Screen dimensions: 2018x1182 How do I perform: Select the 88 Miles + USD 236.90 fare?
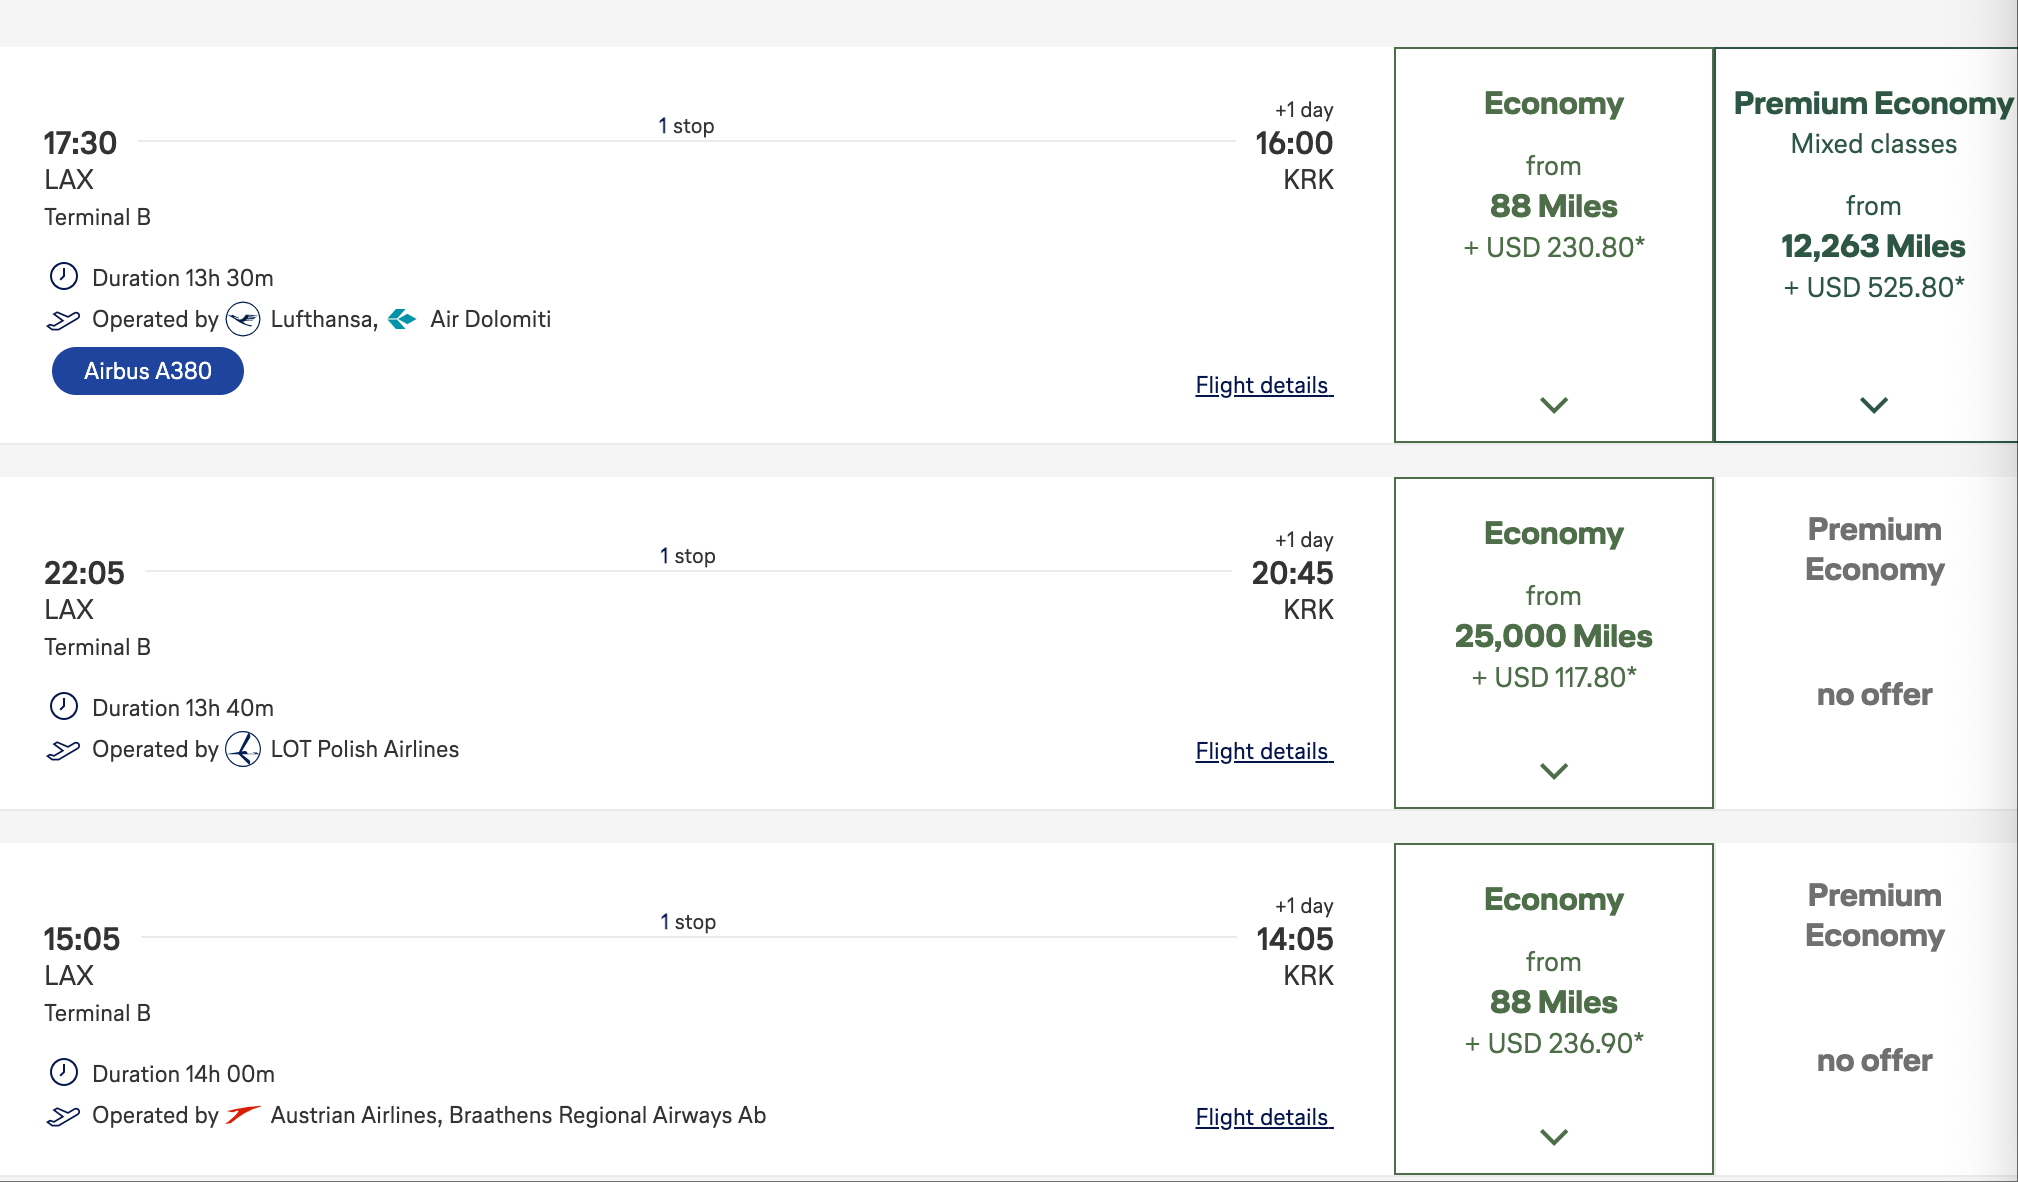(1553, 1002)
